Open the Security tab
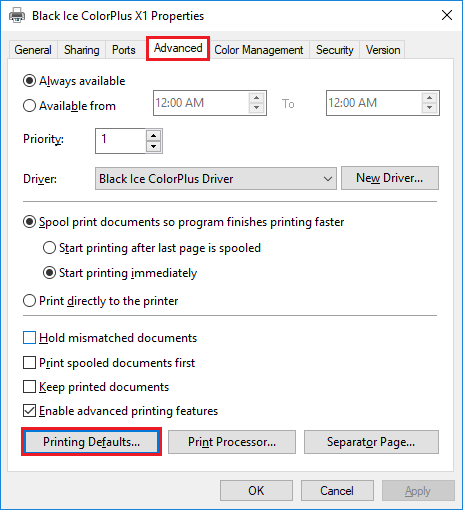 334,50
